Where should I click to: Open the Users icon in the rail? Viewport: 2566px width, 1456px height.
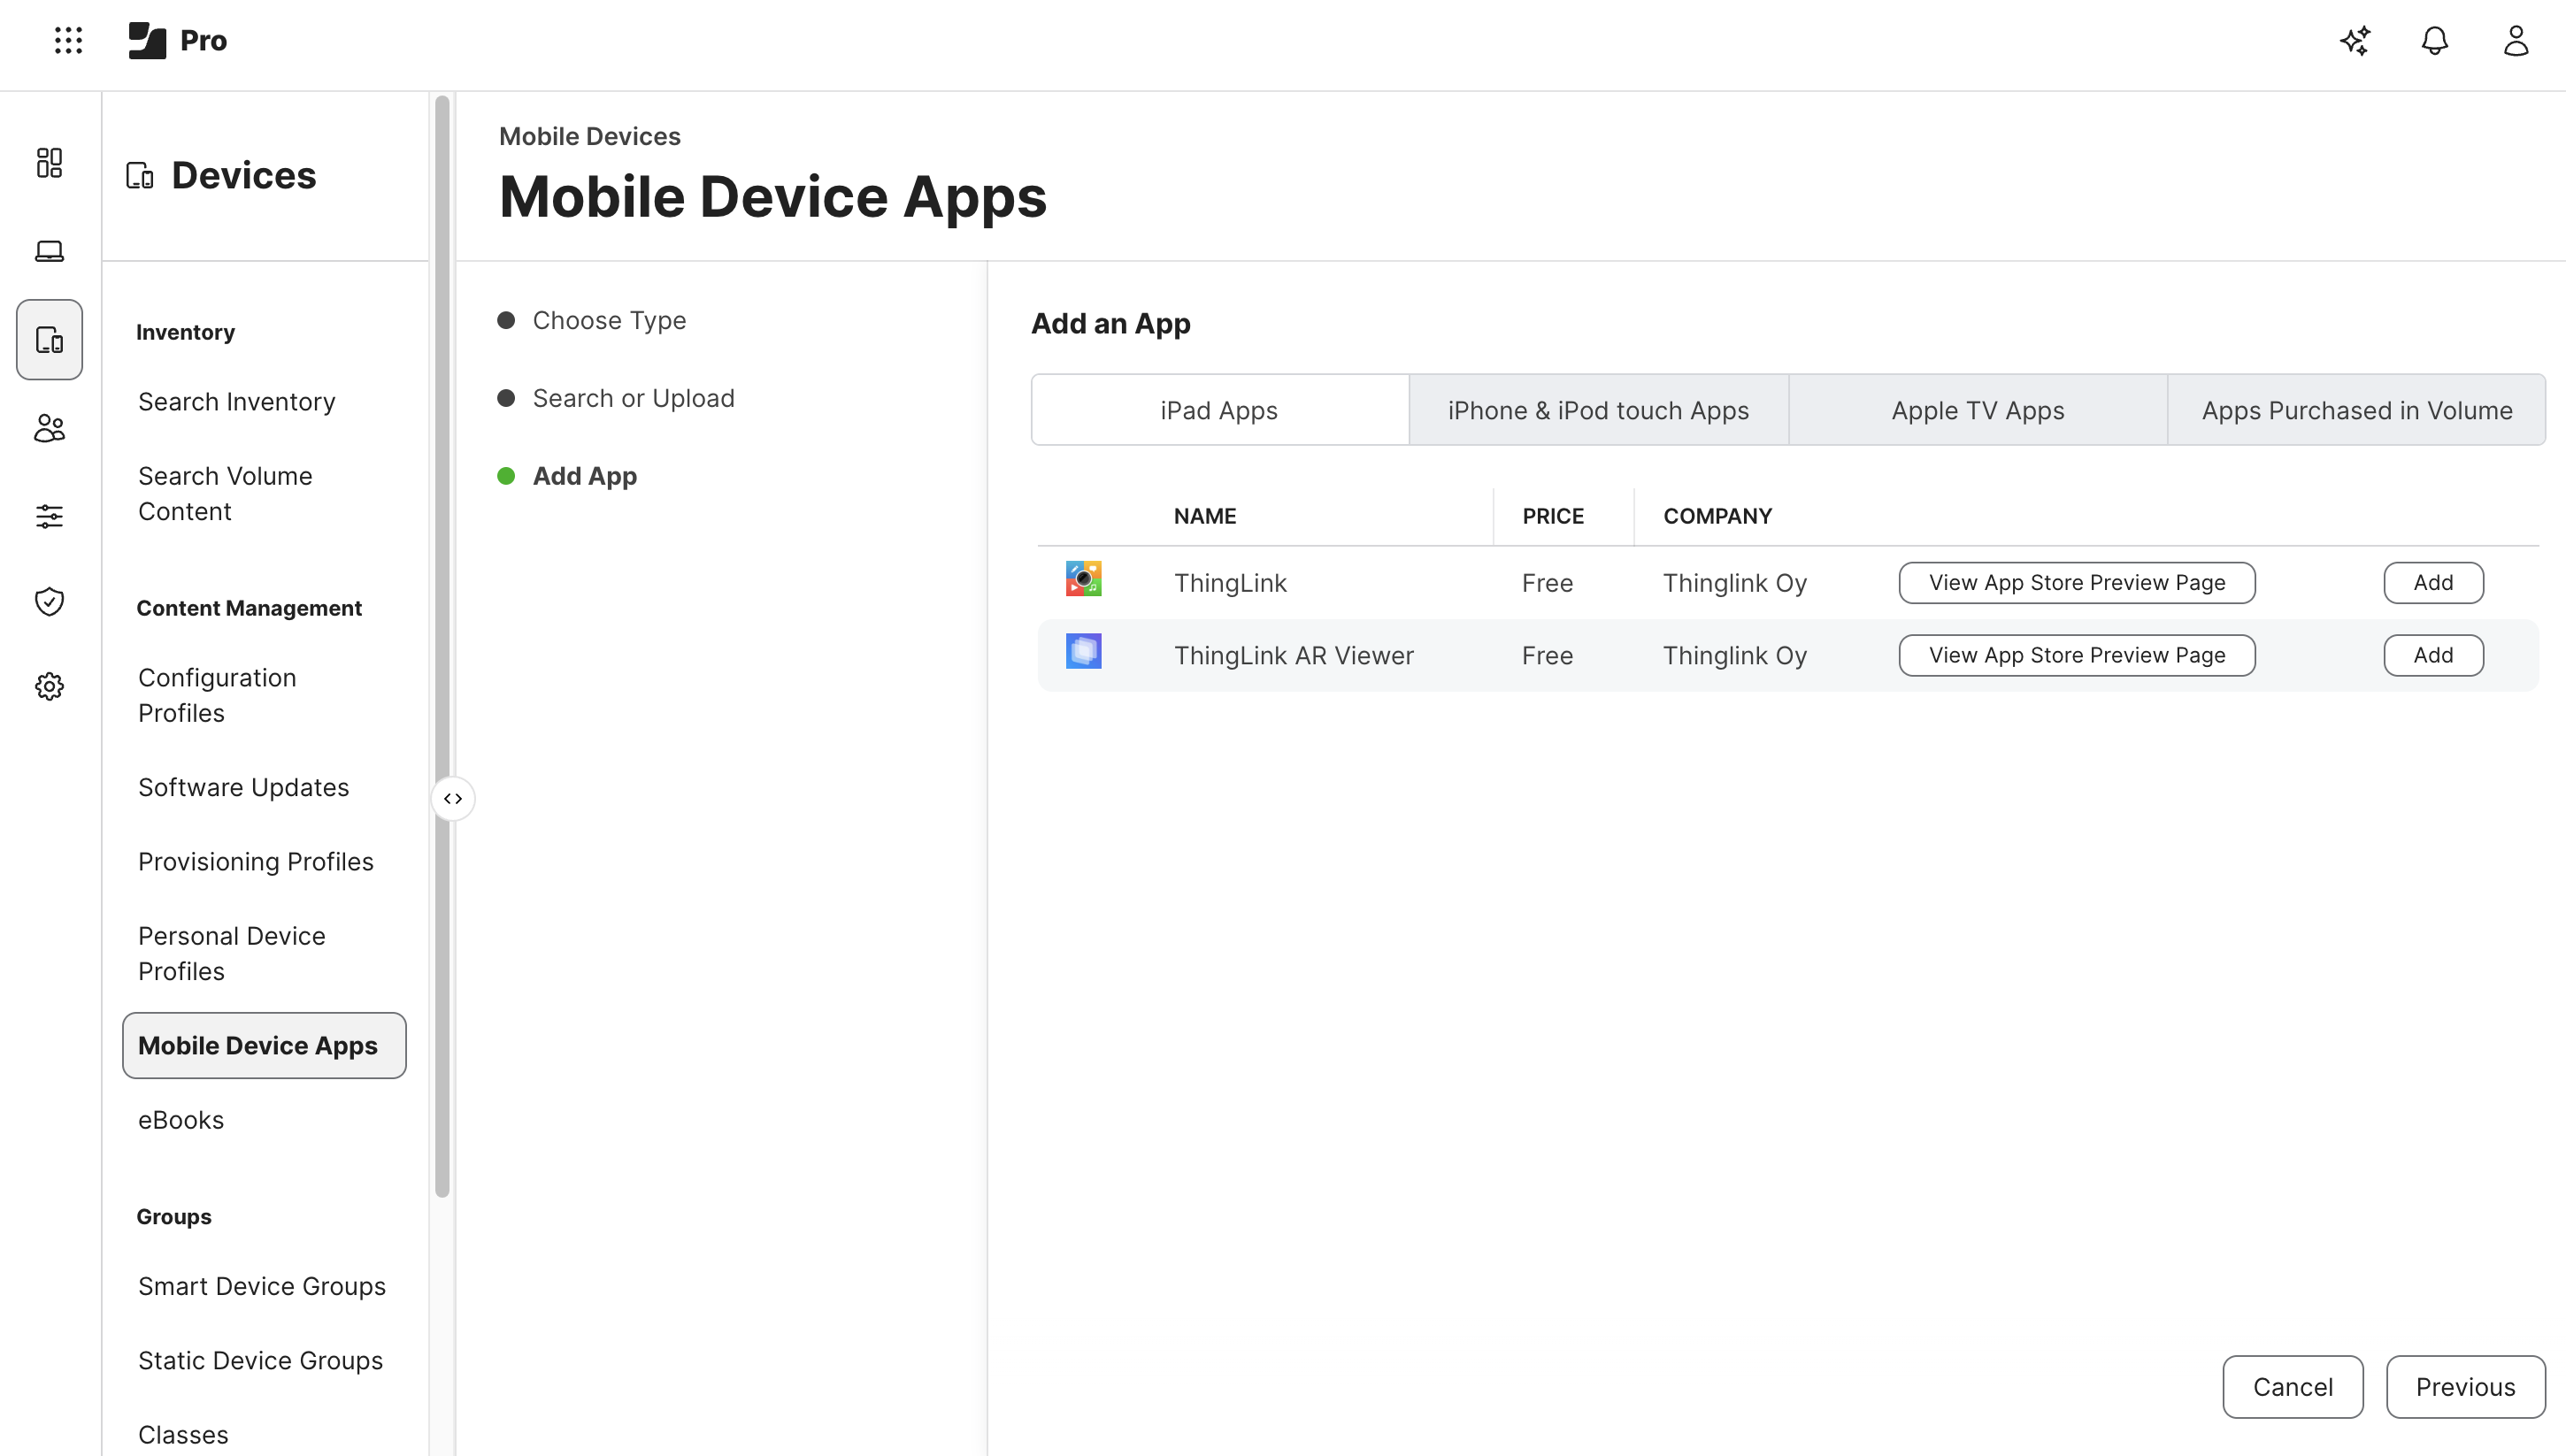(49, 428)
